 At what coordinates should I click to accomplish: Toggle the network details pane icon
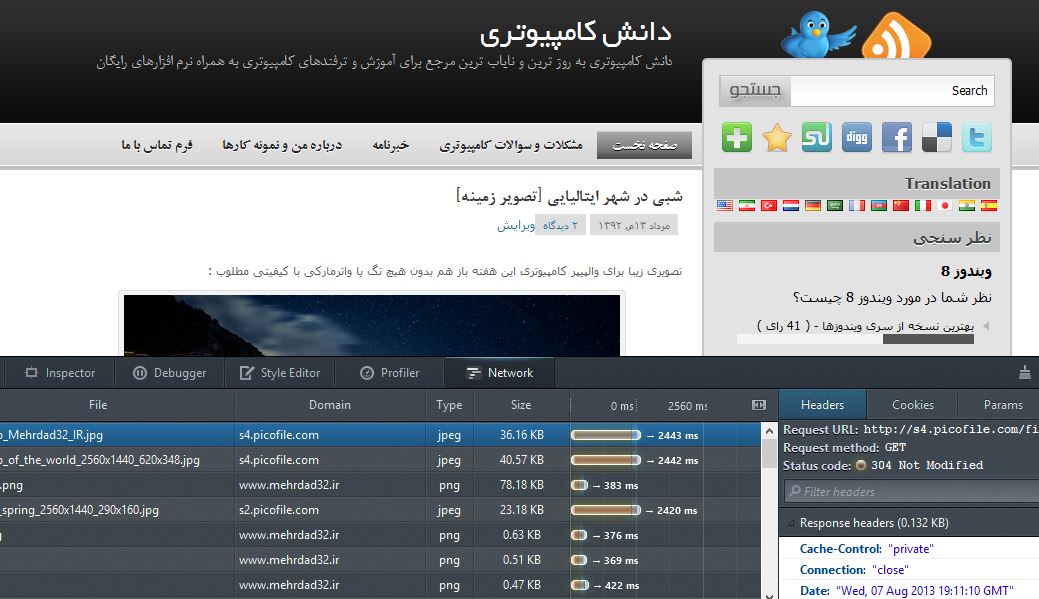(759, 405)
